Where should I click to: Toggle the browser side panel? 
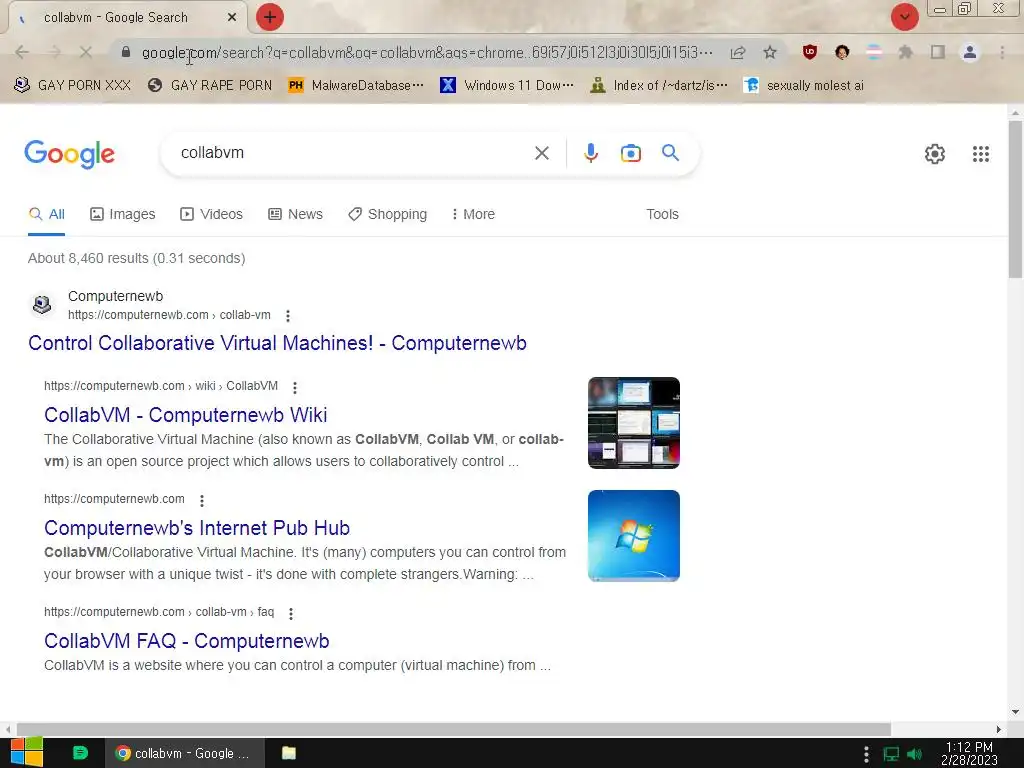pyautogui.click(x=938, y=52)
